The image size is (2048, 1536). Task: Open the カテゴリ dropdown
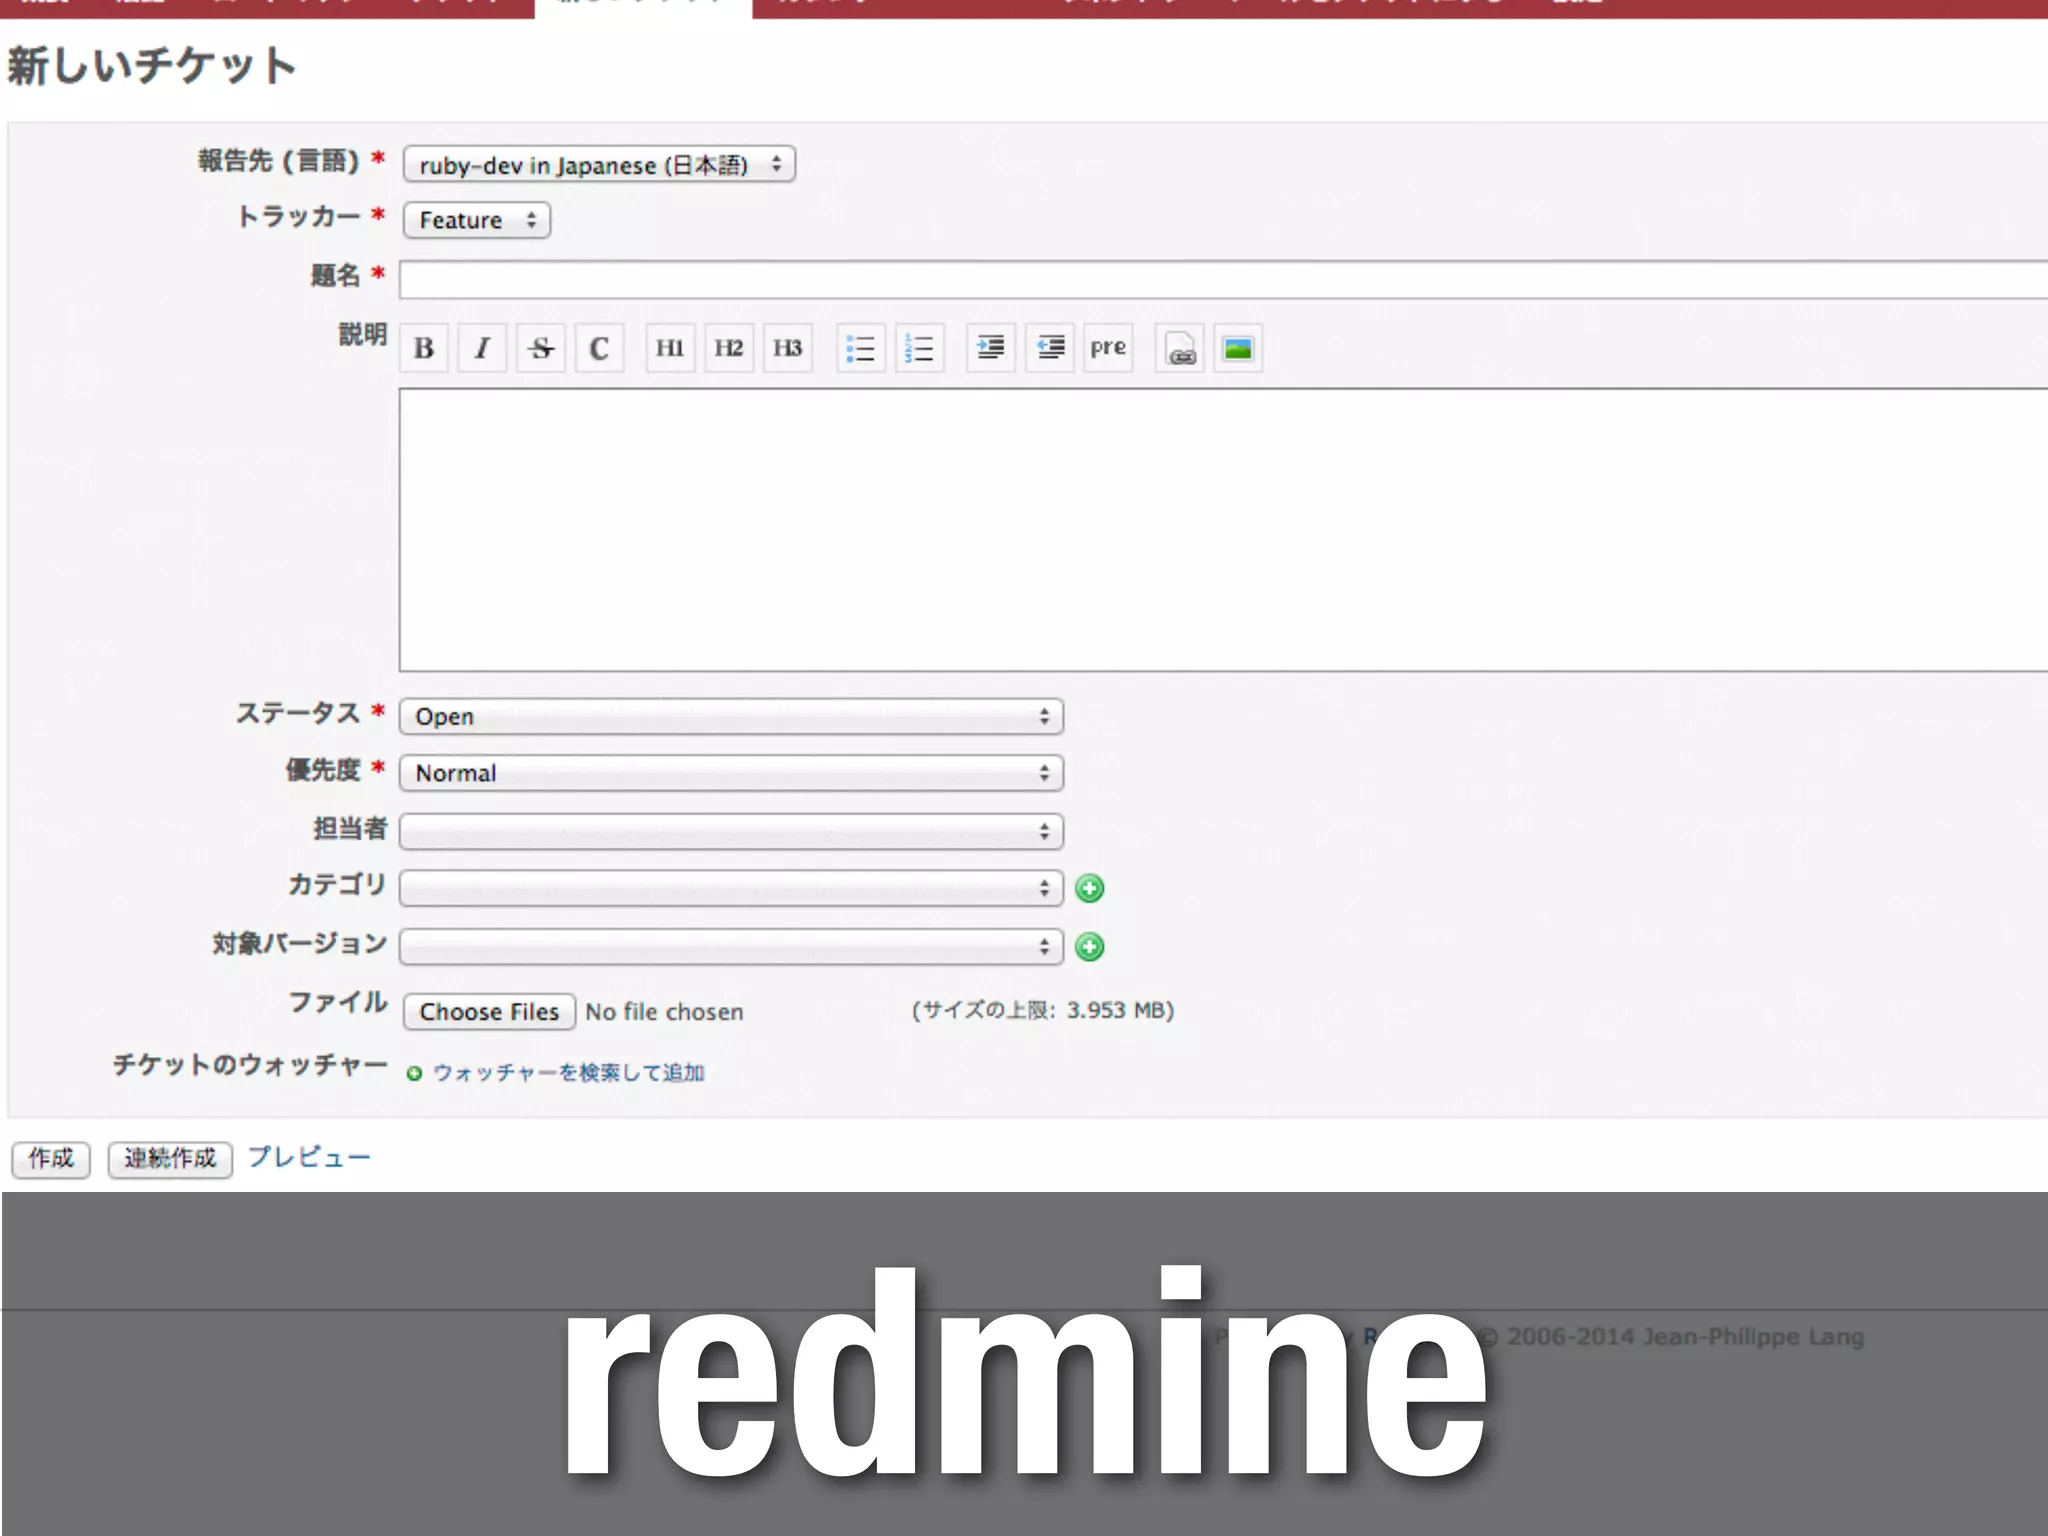pos(731,888)
